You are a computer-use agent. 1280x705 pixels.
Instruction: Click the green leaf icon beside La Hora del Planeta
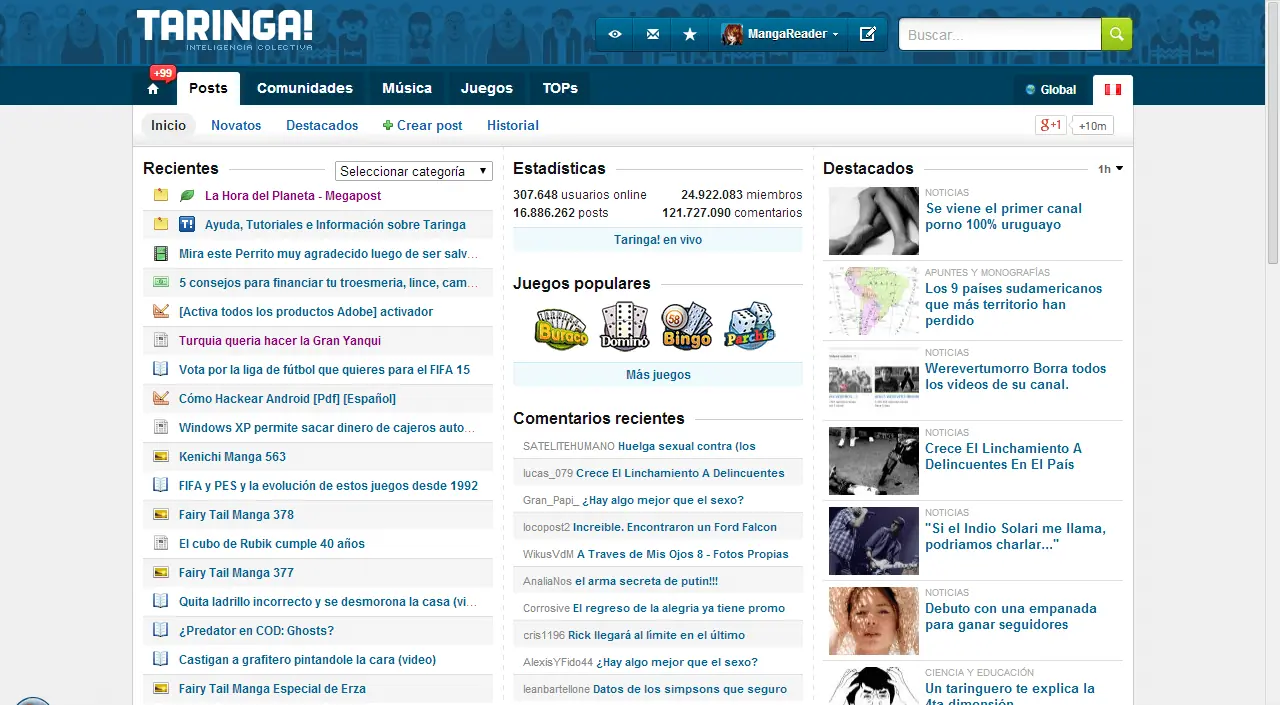(187, 196)
